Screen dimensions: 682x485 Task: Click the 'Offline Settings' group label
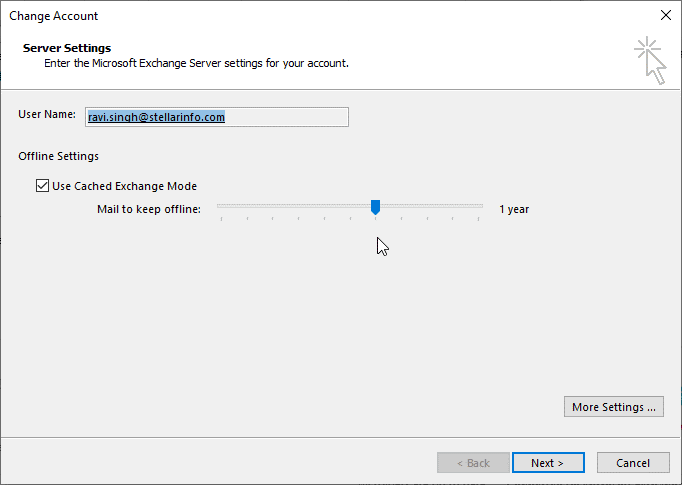[59, 156]
